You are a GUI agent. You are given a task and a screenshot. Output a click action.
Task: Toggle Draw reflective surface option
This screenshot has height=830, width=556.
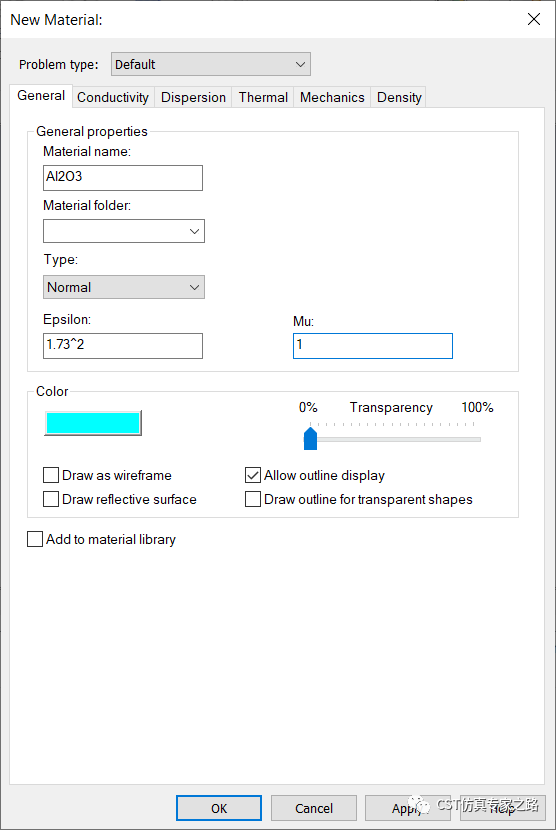point(51,499)
